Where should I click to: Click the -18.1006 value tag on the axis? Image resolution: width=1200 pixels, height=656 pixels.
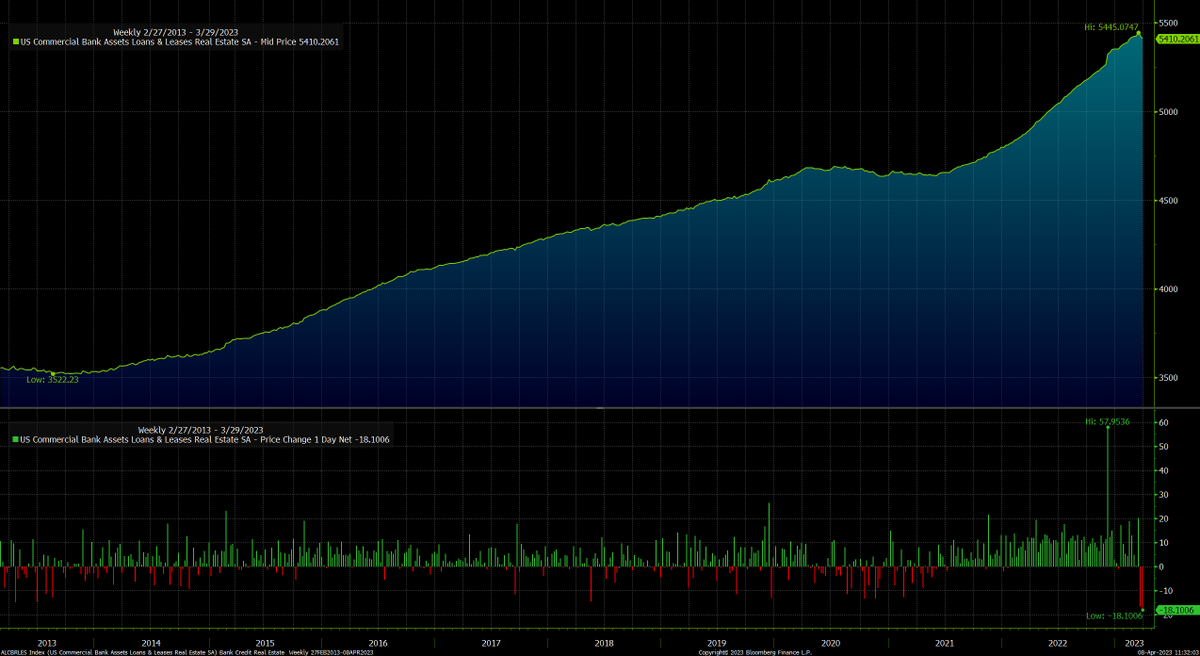coord(1177,610)
